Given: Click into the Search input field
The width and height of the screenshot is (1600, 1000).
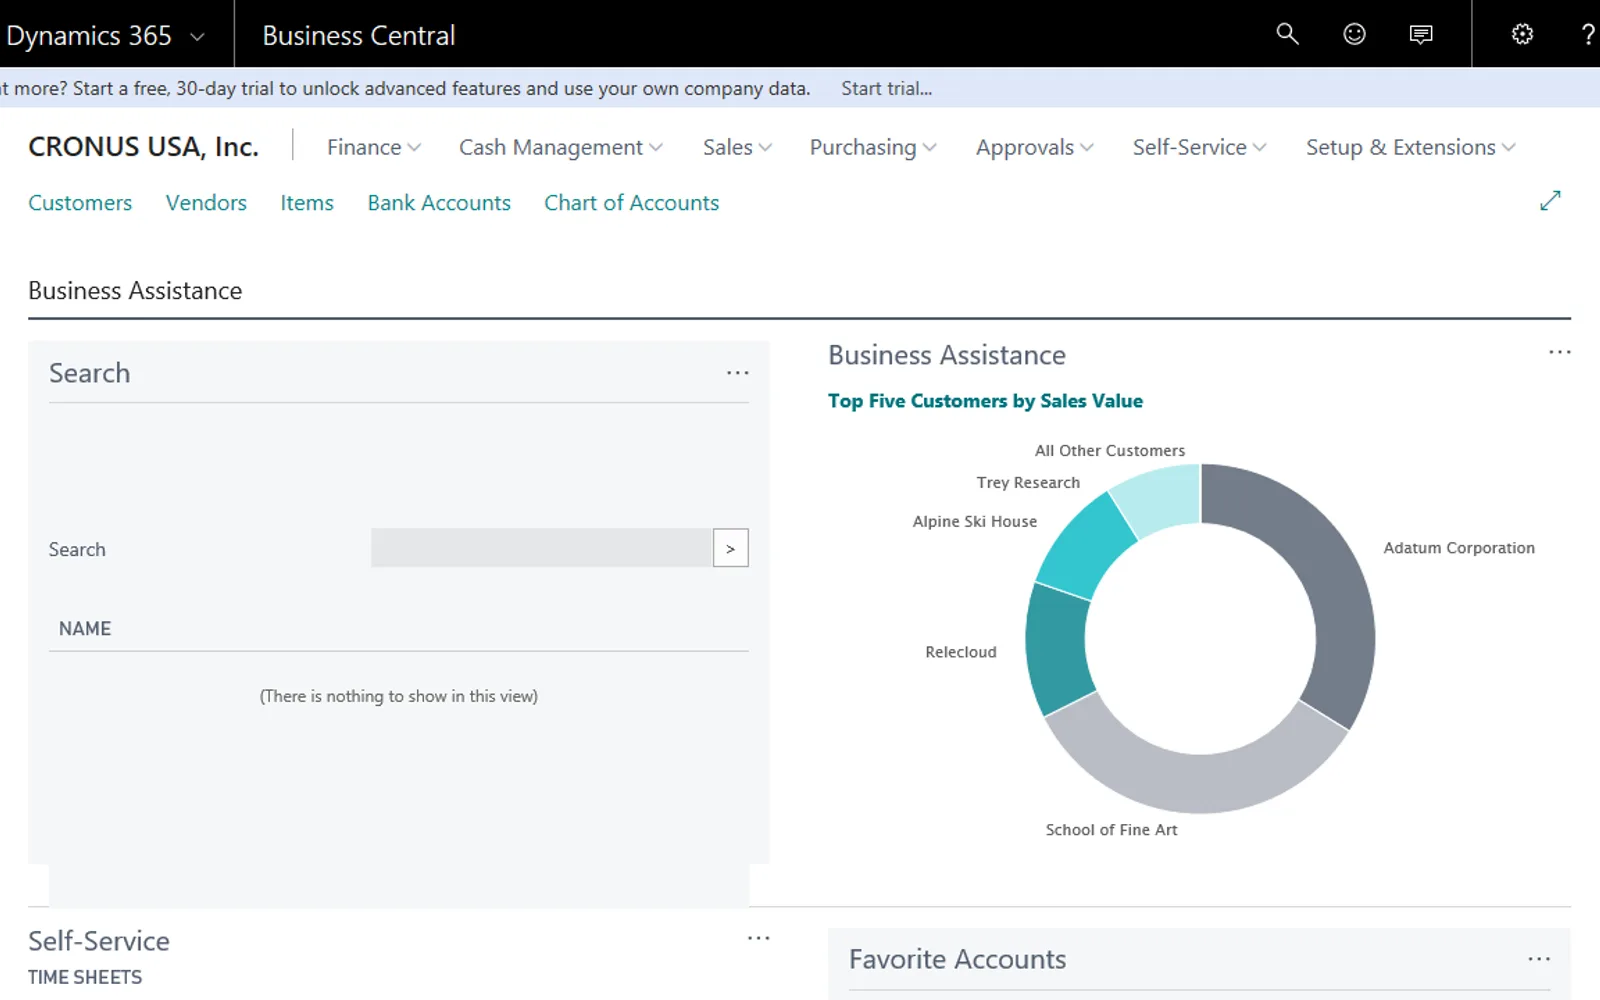Looking at the screenshot, I should (x=541, y=548).
